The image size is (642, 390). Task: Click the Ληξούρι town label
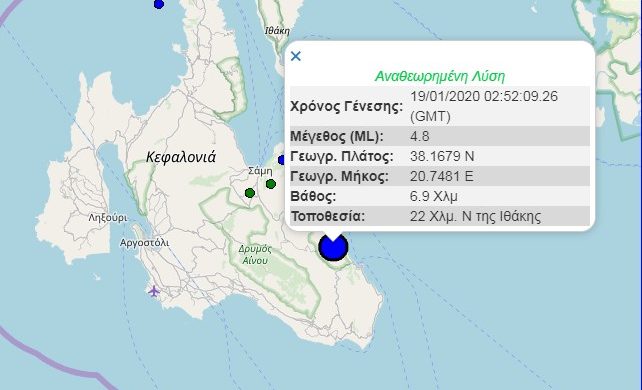(108, 218)
